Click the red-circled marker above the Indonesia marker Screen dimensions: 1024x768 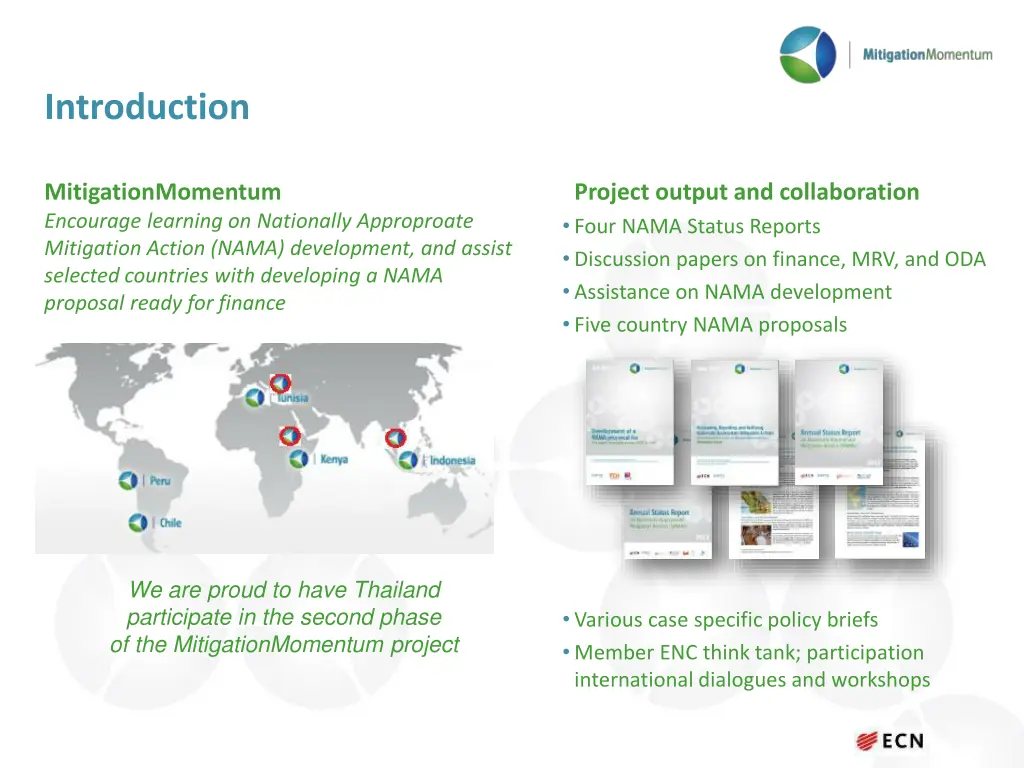[x=395, y=438]
